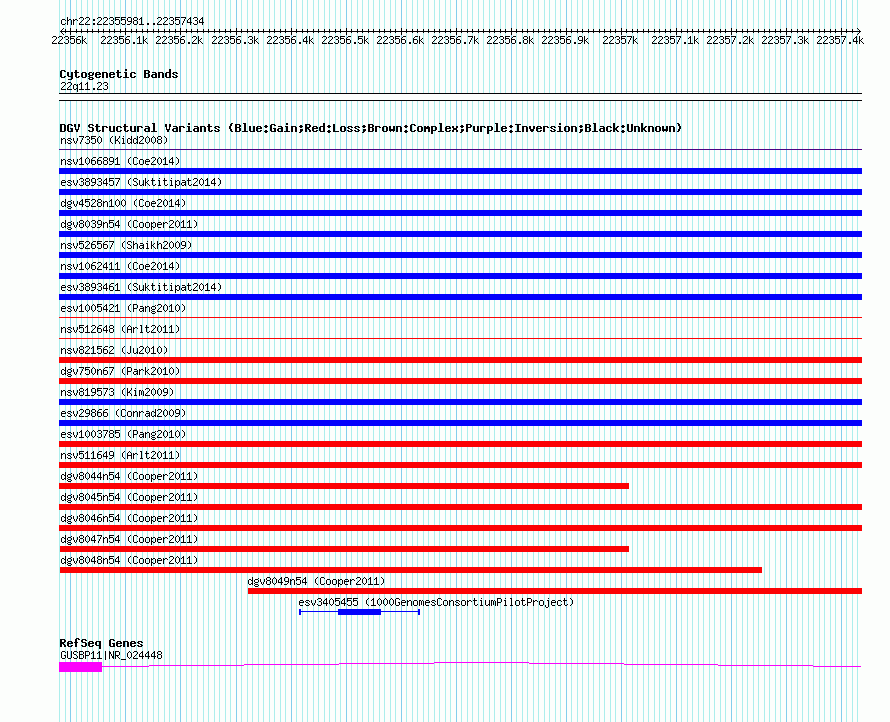
Task: Open dgv750n67 (Park2010) variant label
Action: (x=120, y=371)
